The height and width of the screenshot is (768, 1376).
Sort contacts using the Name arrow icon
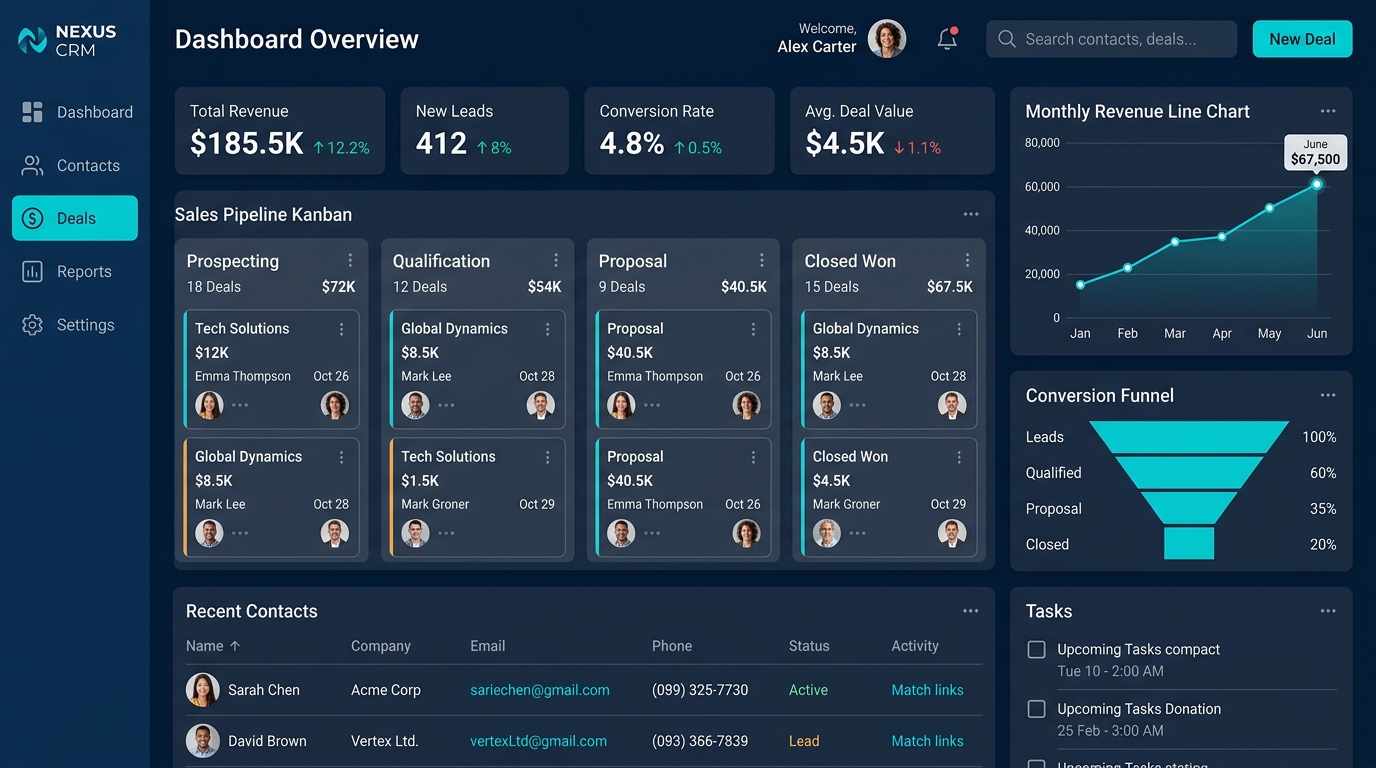235,646
